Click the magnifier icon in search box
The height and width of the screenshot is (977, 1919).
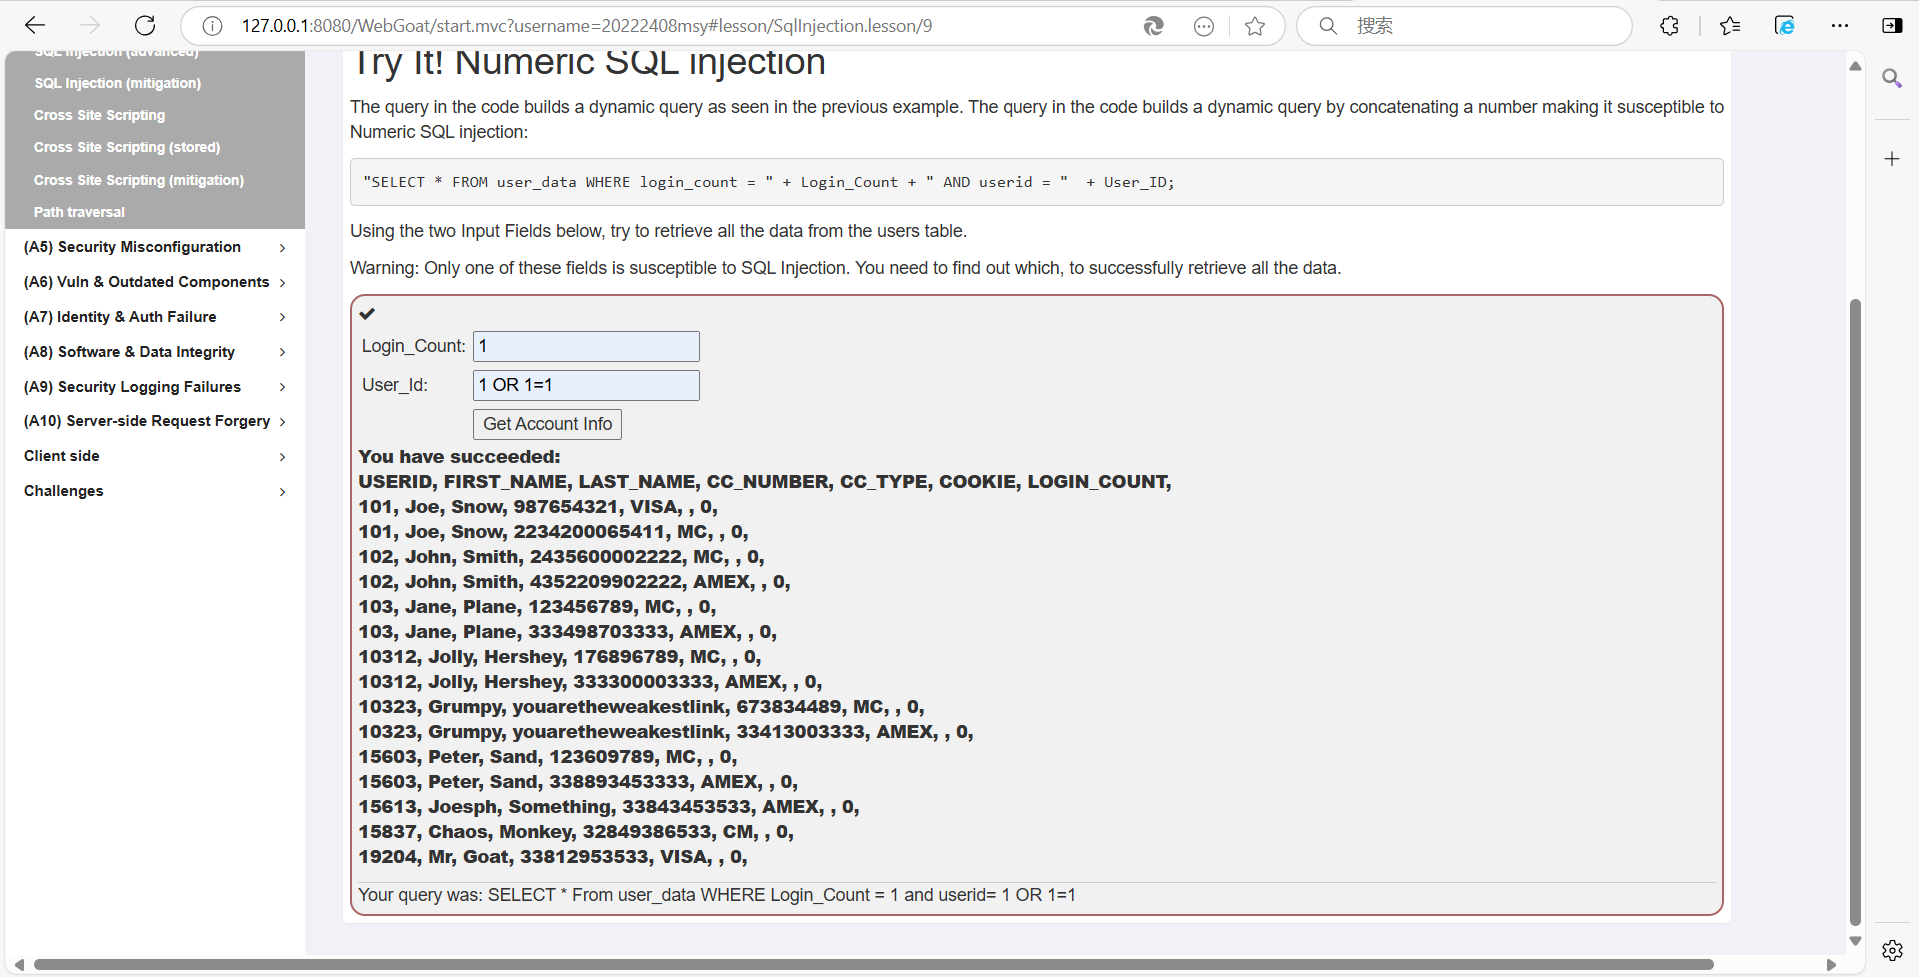(1328, 26)
